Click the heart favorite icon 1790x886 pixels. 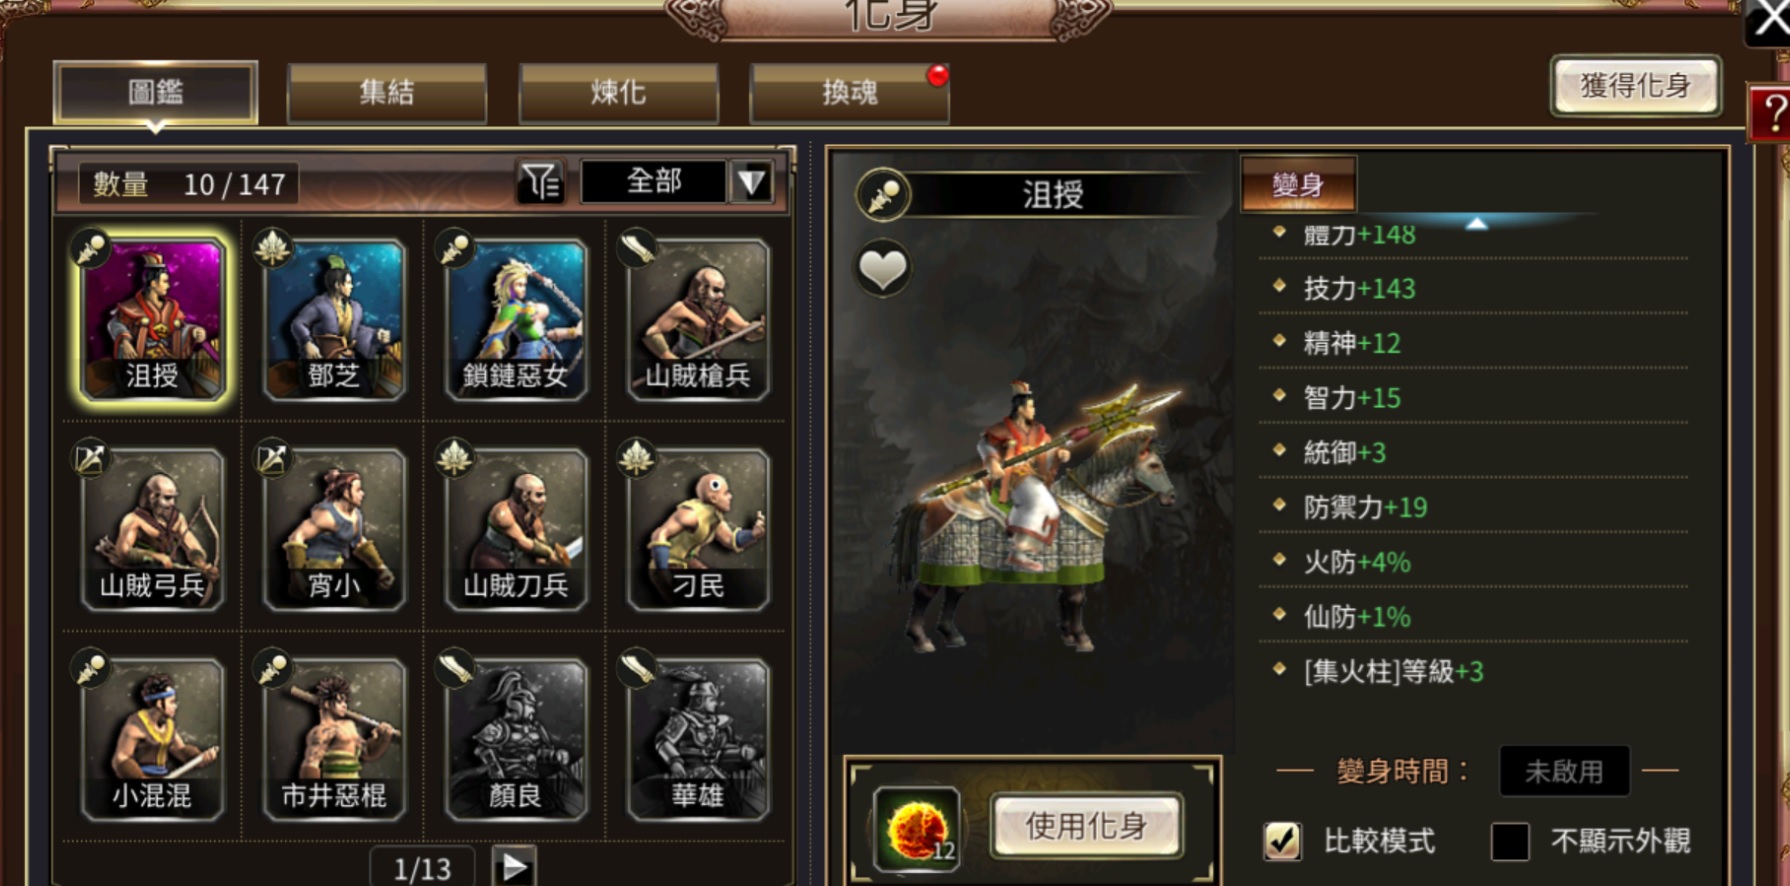883,269
